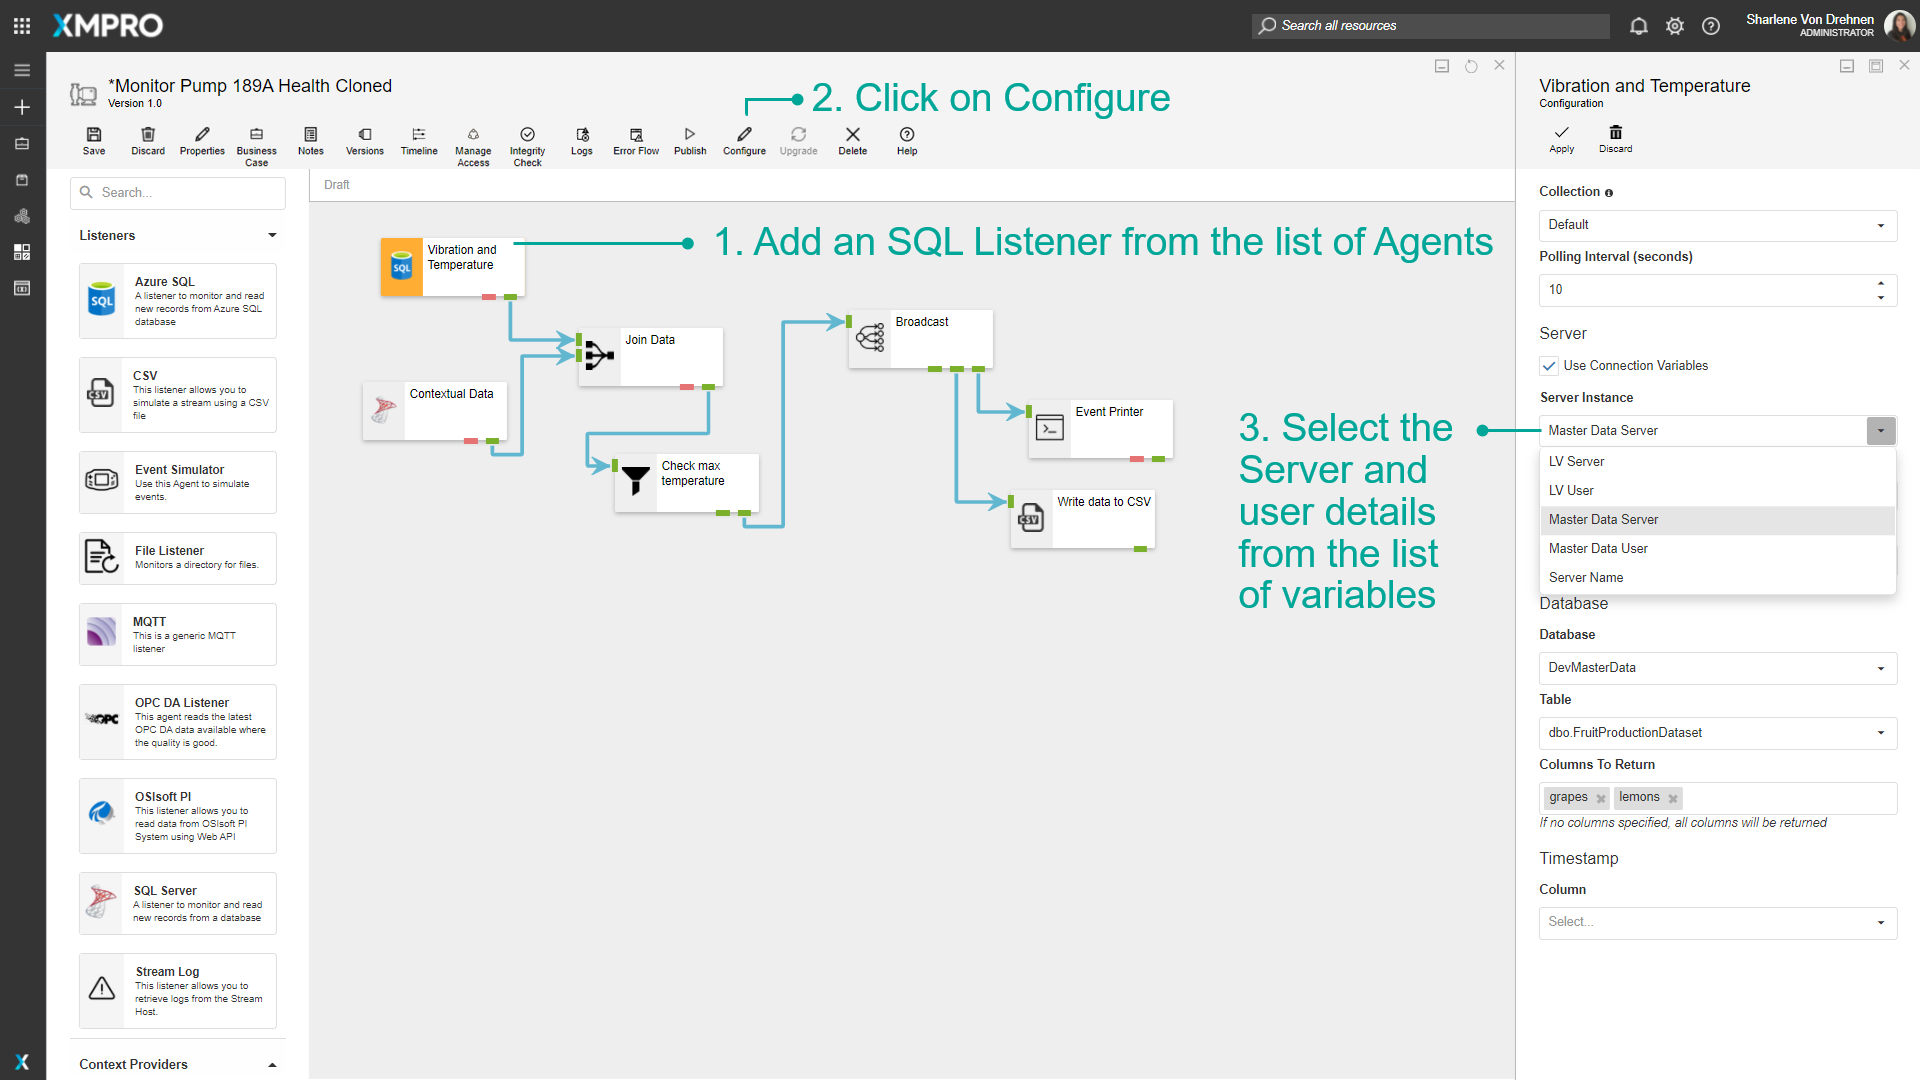1920x1080 pixels.
Task: Select the Broadcast node on canvas
Action: pyautogui.click(x=920, y=339)
